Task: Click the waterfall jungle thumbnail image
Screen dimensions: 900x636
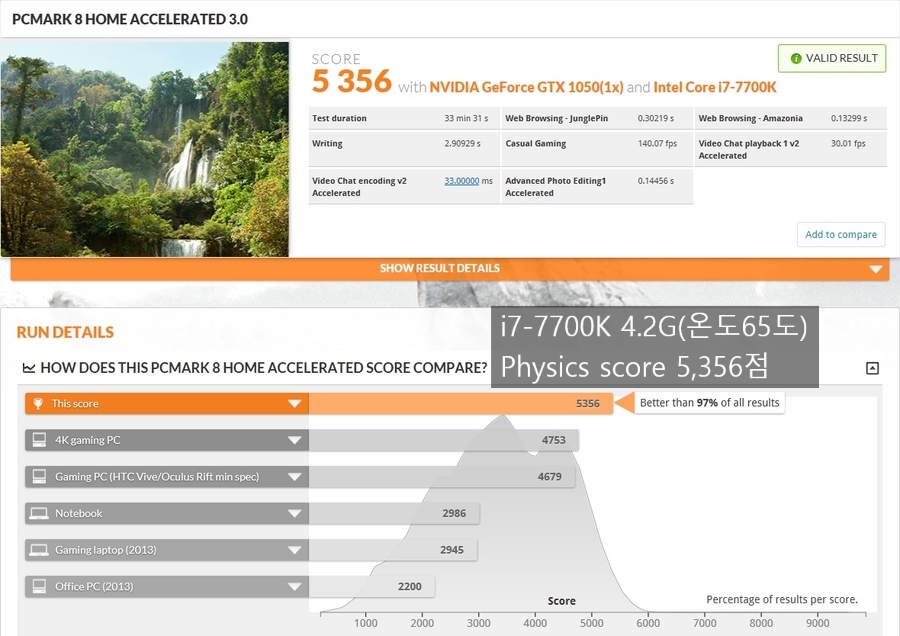Action: (x=145, y=149)
